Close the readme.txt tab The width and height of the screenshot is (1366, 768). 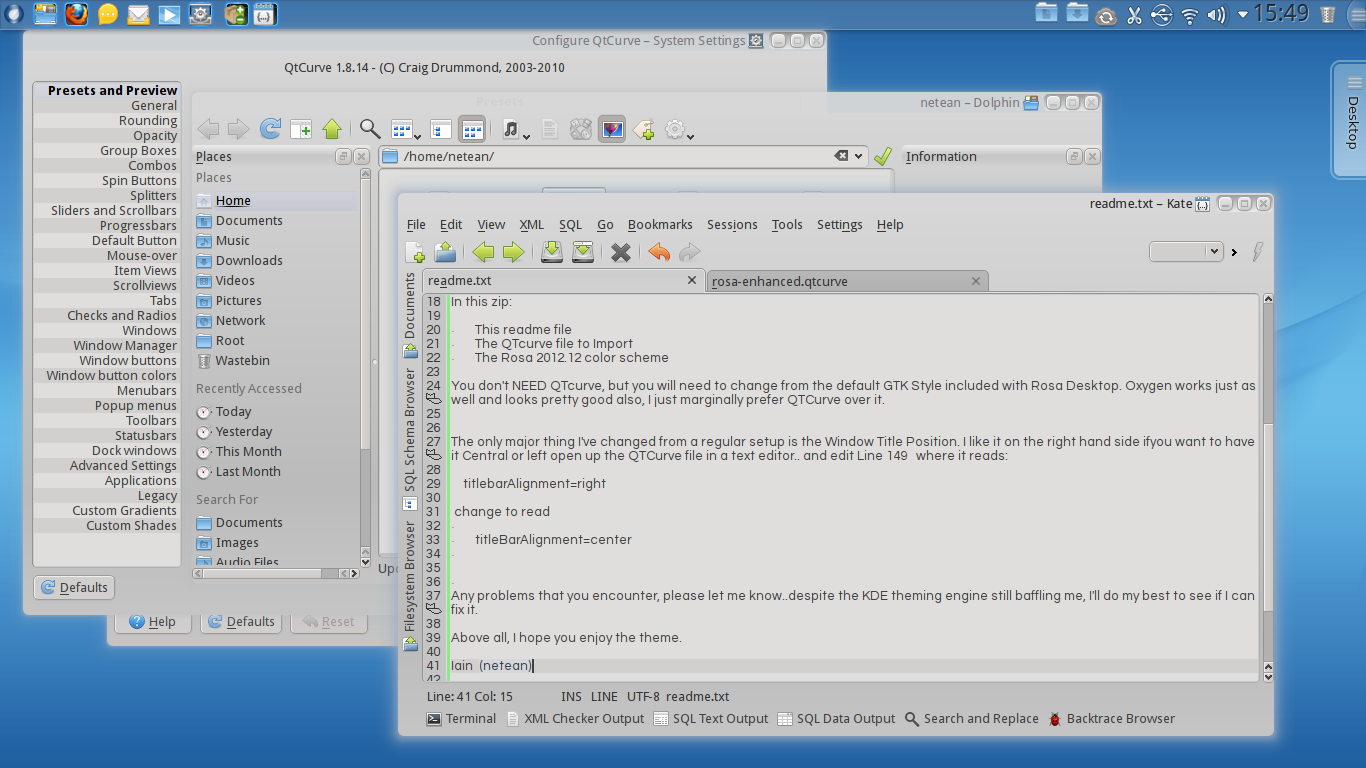[x=691, y=281]
